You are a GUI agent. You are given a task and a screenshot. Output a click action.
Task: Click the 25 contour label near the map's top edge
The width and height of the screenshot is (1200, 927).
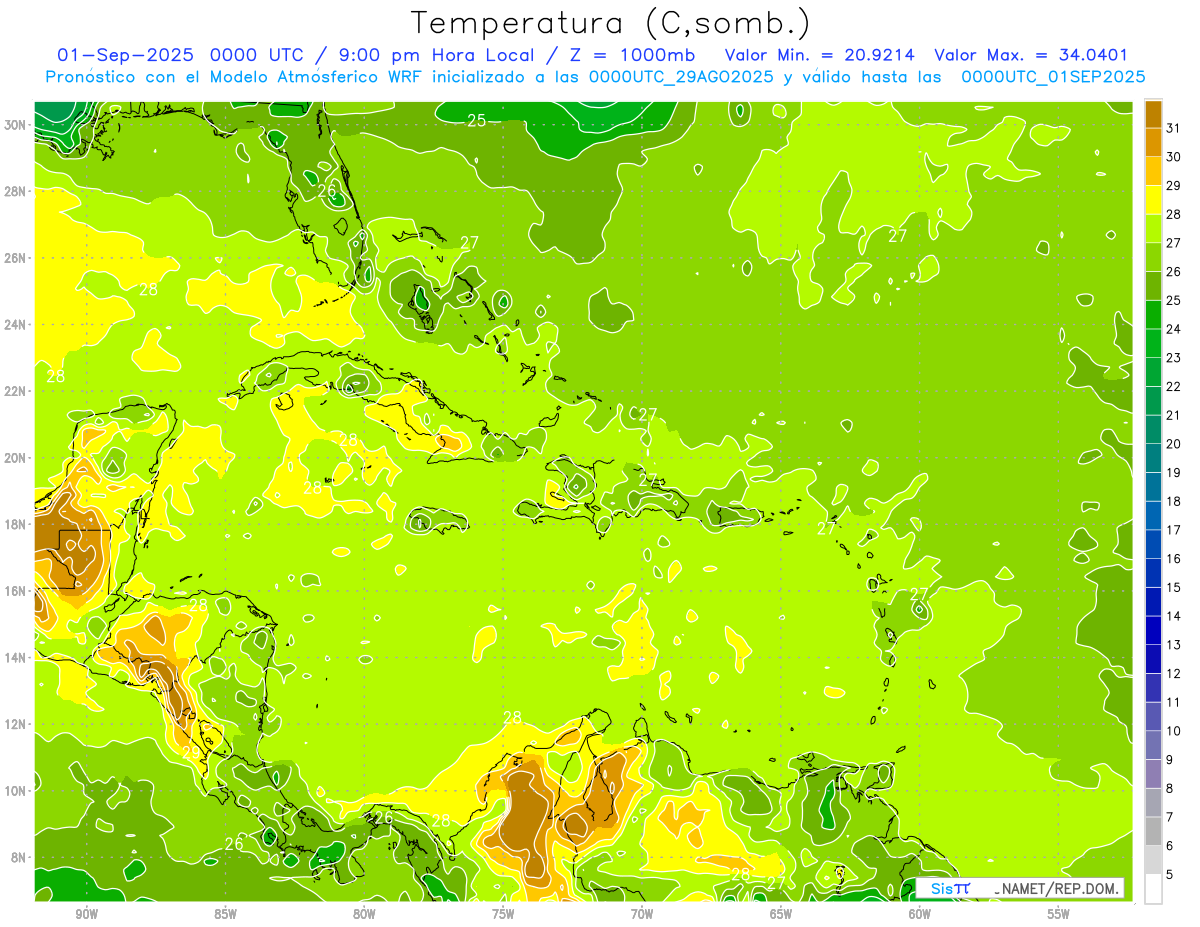pos(477,121)
